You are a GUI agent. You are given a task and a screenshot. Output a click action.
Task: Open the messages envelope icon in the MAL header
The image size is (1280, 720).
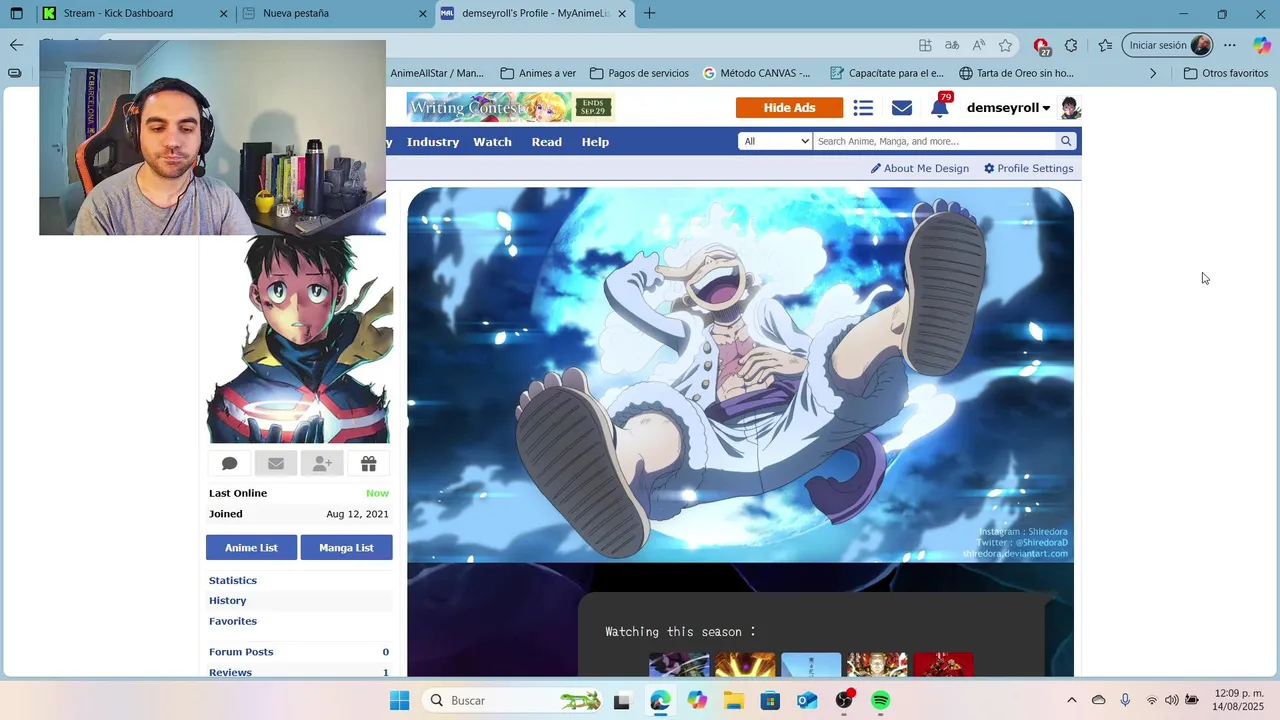[x=902, y=108]
